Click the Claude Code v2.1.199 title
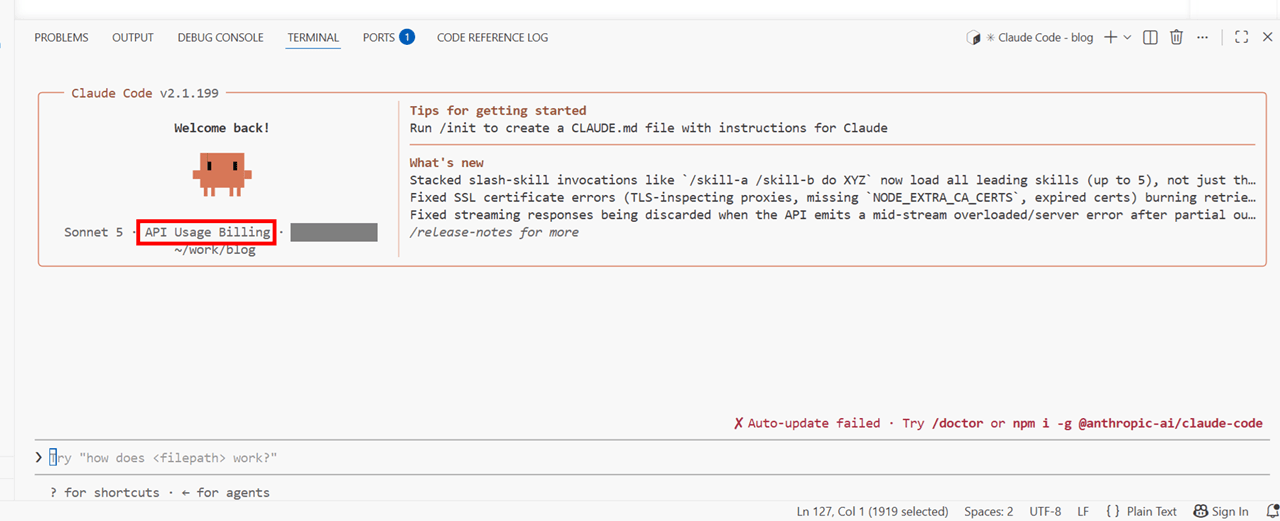 tap(145, 93)
